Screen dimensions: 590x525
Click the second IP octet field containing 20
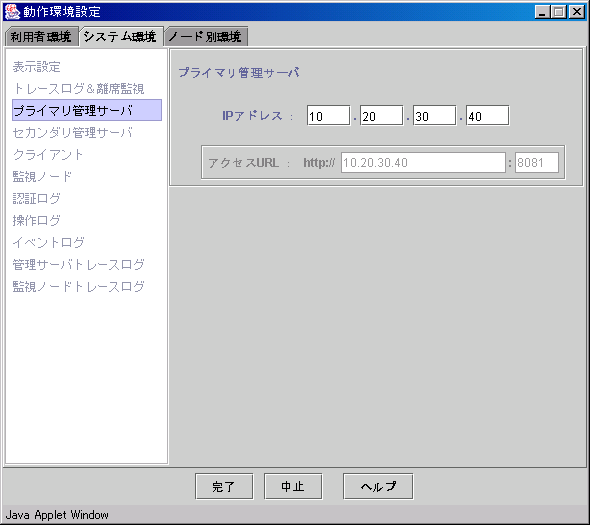coord(382,116)
